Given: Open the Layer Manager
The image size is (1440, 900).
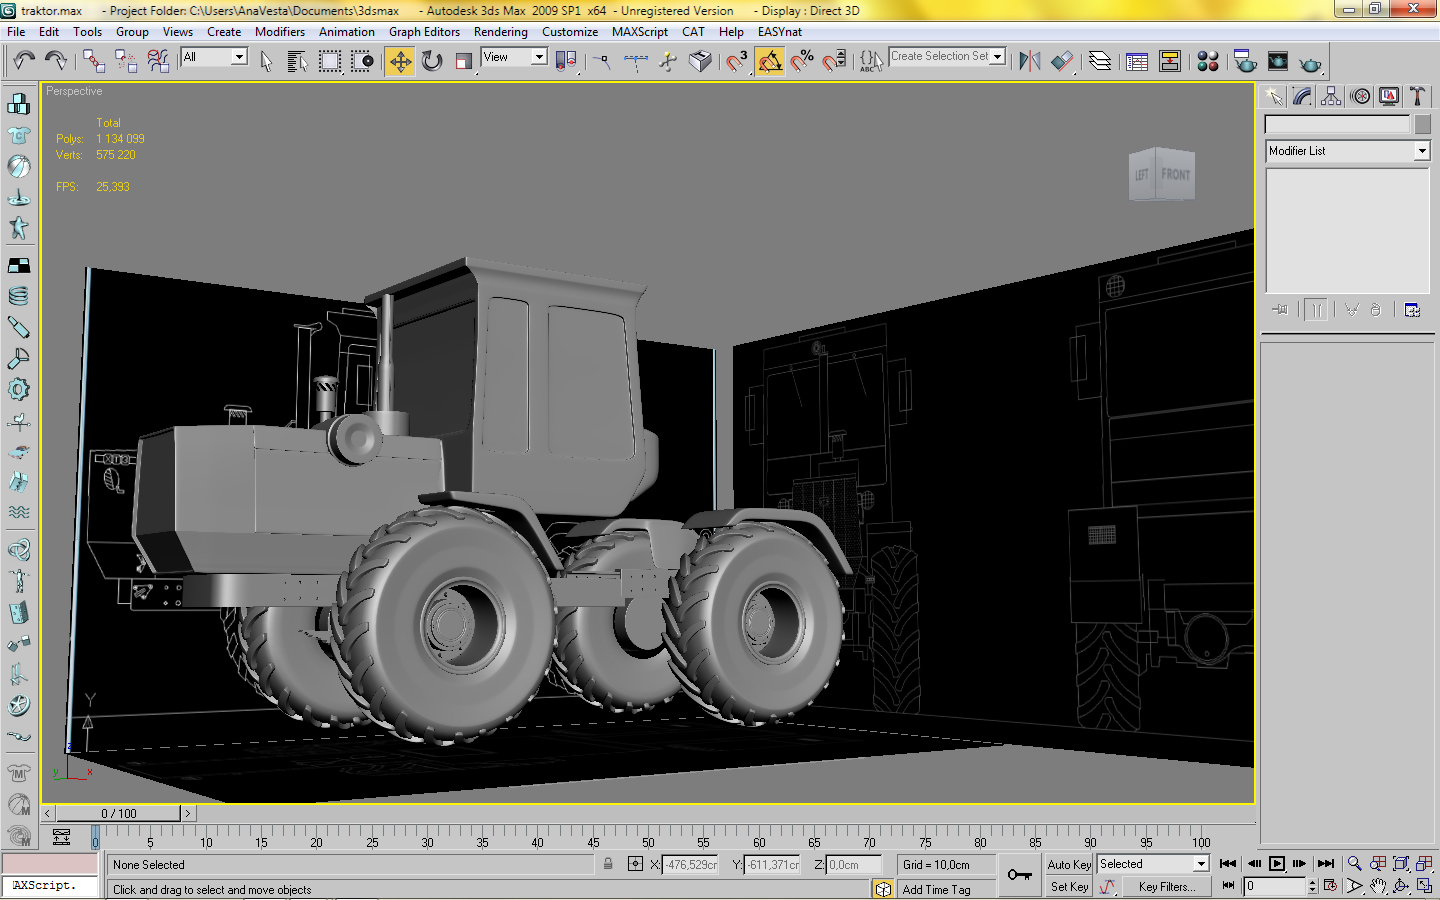Looking at the screenshot, I should coord(1100,62).
